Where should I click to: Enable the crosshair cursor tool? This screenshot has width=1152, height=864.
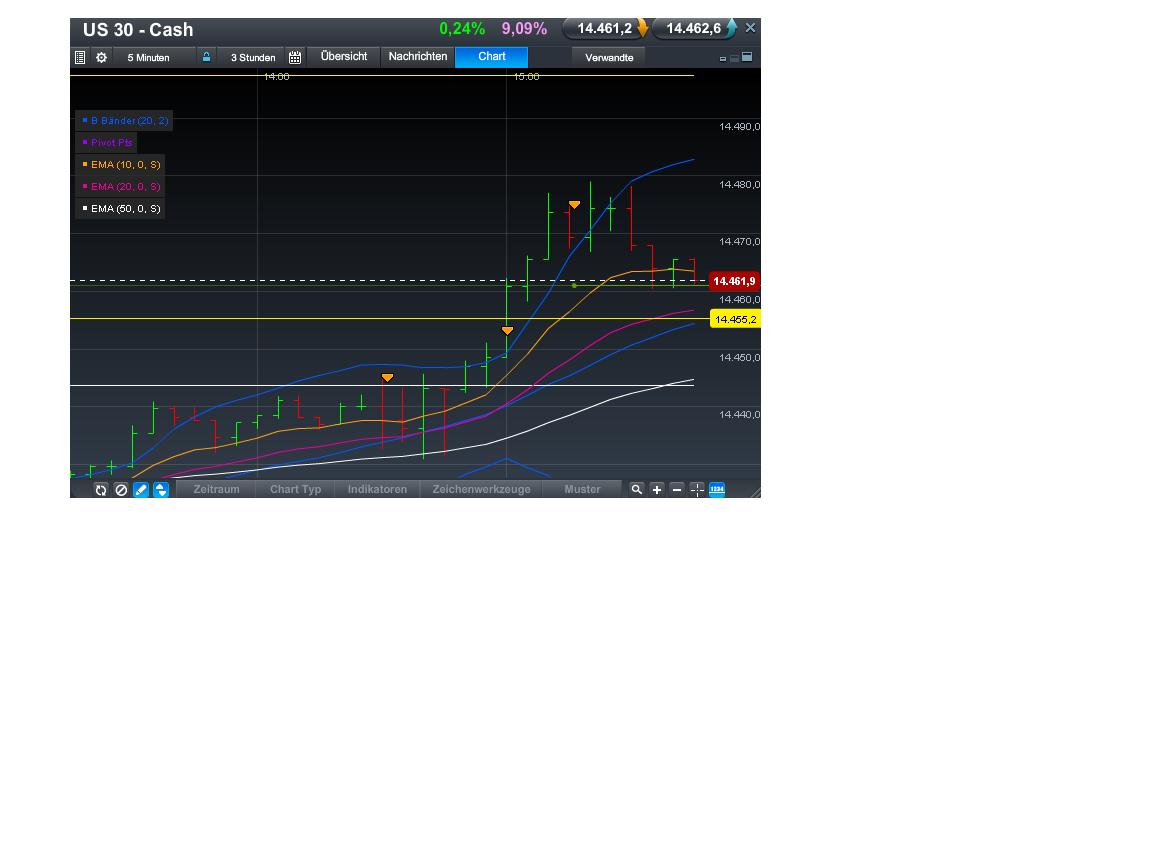coord(696,489)
